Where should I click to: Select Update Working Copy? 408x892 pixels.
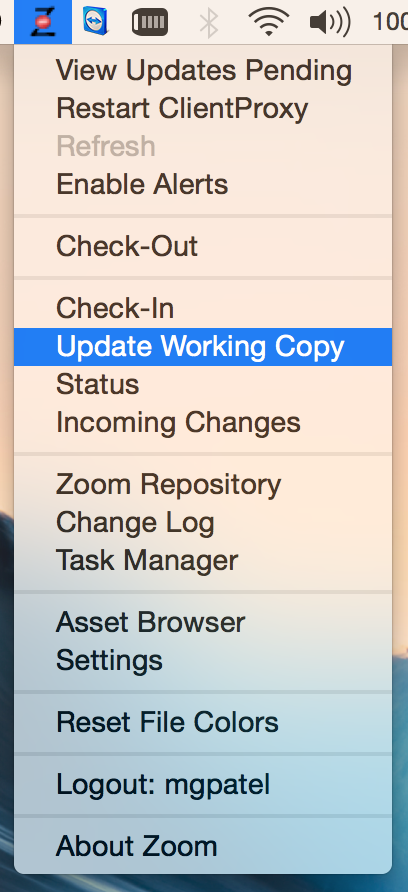click(203, 346)
